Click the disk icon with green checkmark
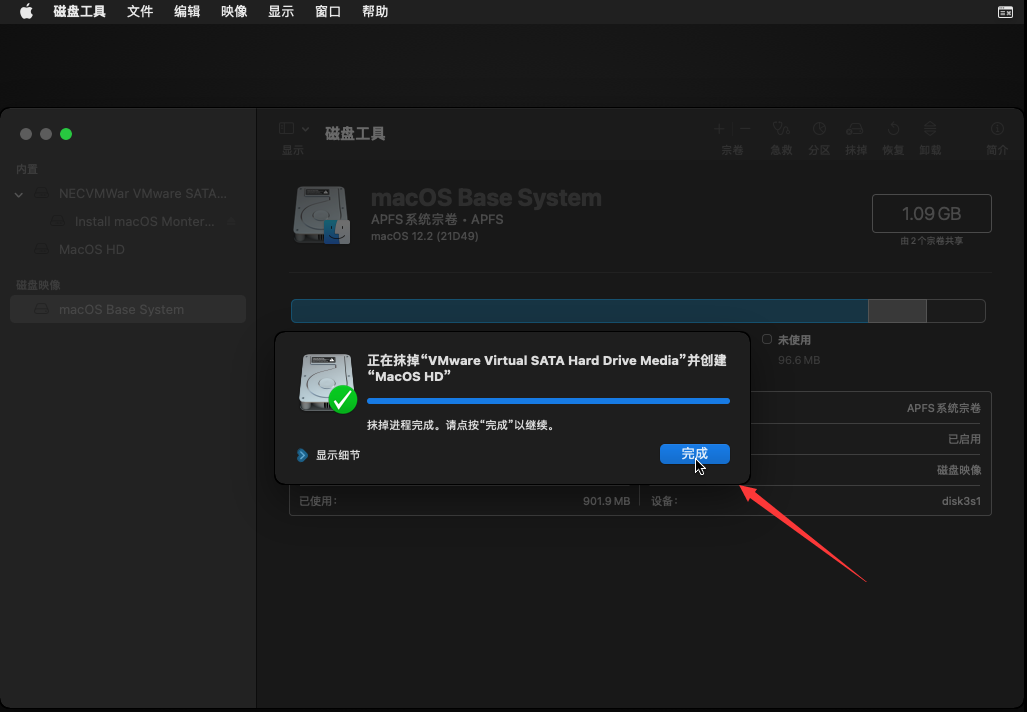 coord(327,383)
